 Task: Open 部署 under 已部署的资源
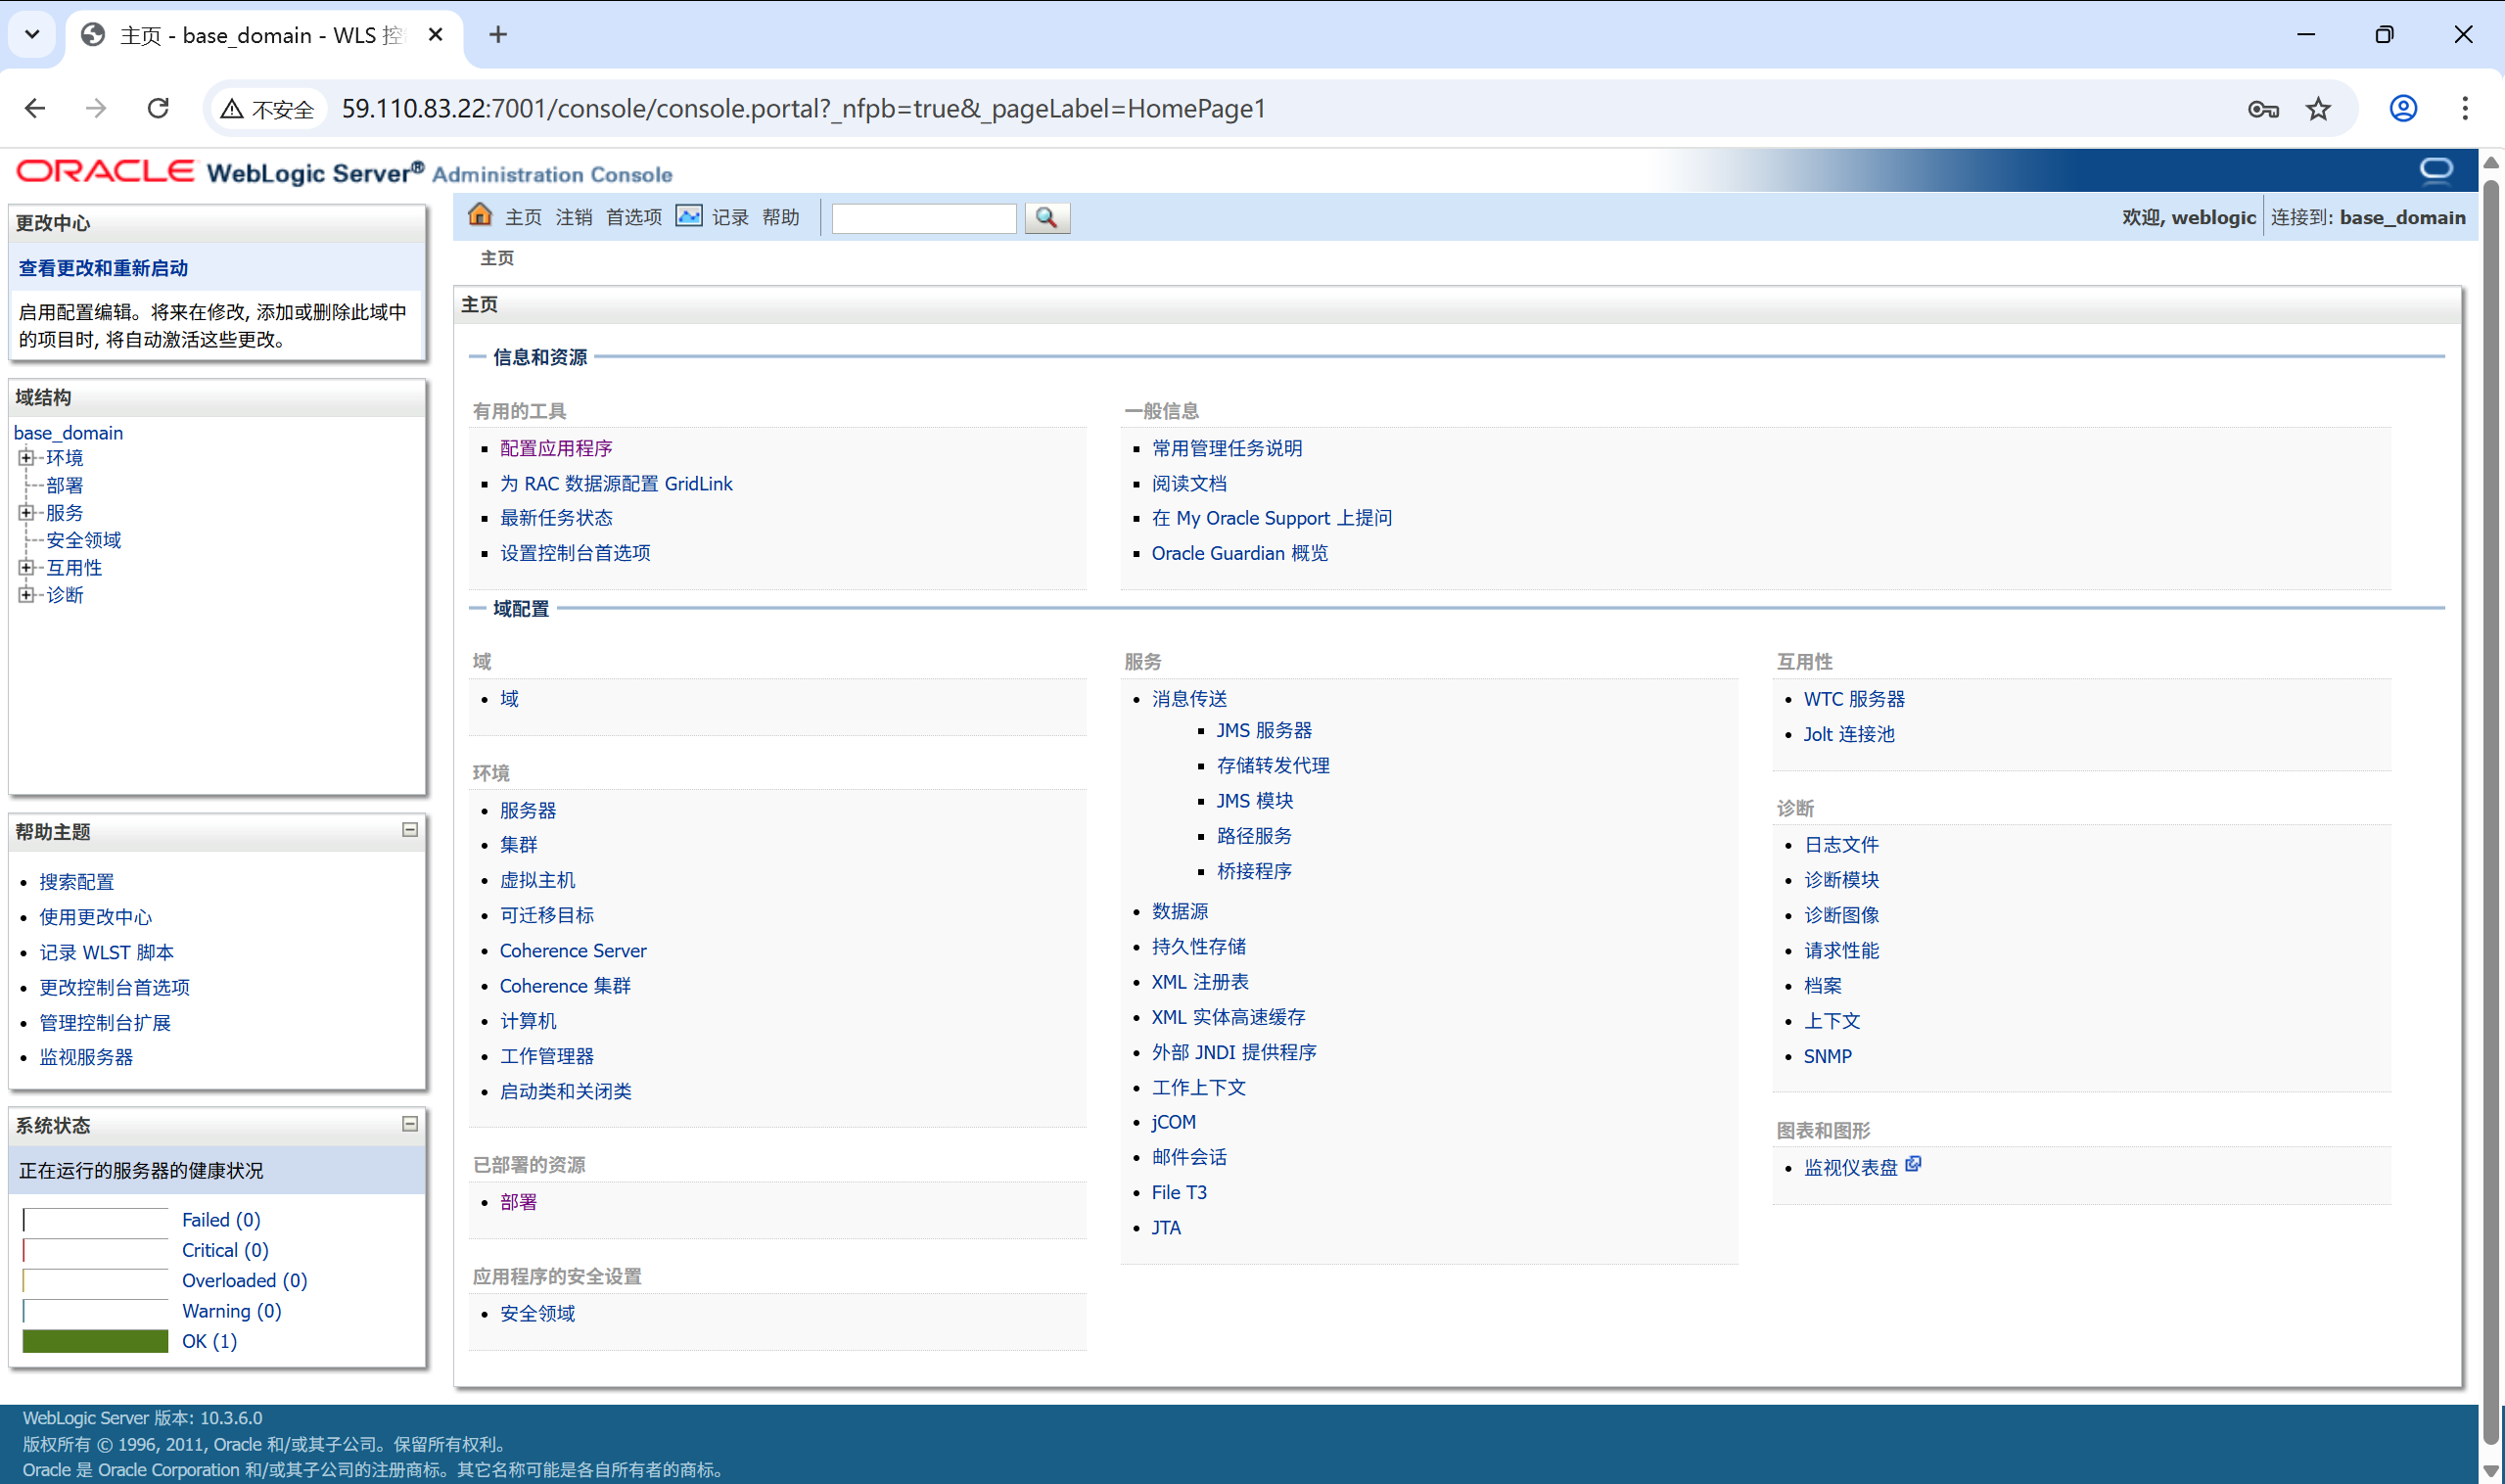(x=518, y=1202)
